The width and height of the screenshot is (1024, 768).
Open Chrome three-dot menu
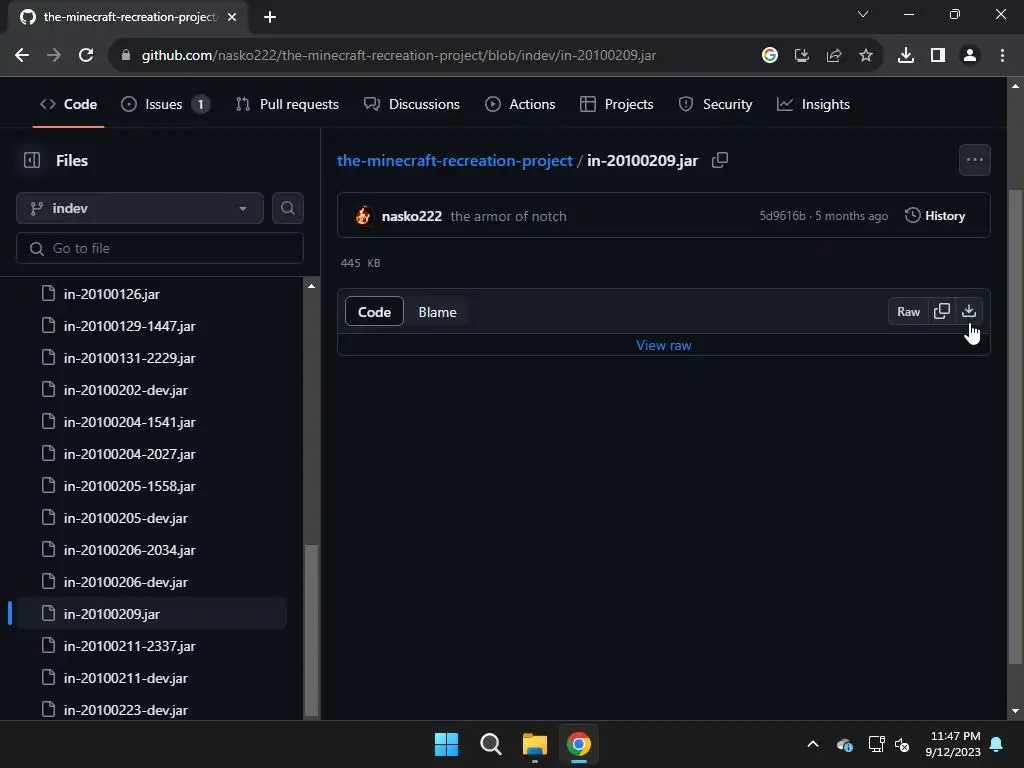1002,56
